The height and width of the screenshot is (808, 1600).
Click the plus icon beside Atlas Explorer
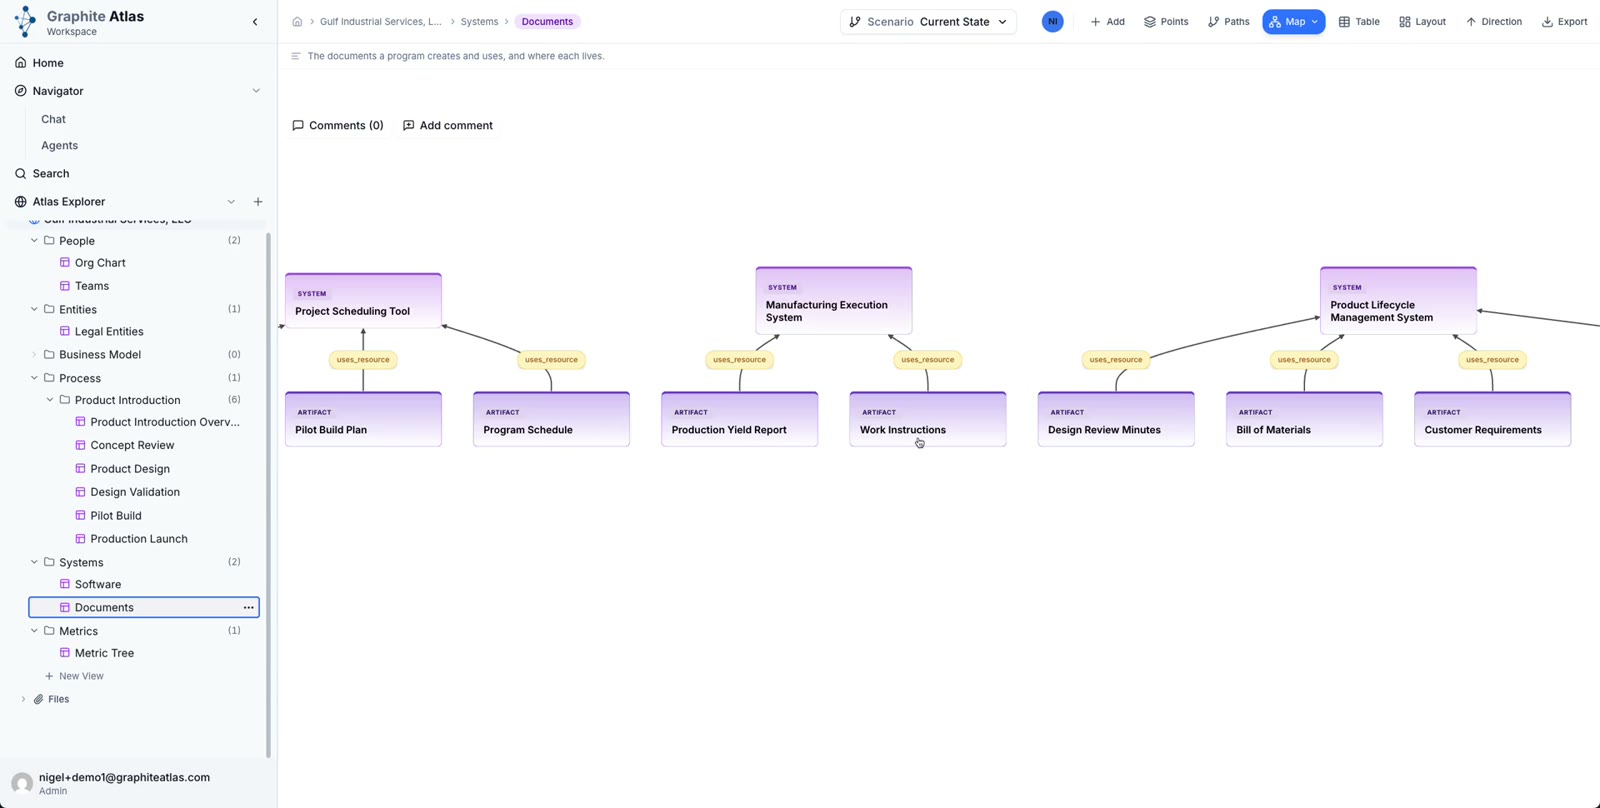[258, 202]
